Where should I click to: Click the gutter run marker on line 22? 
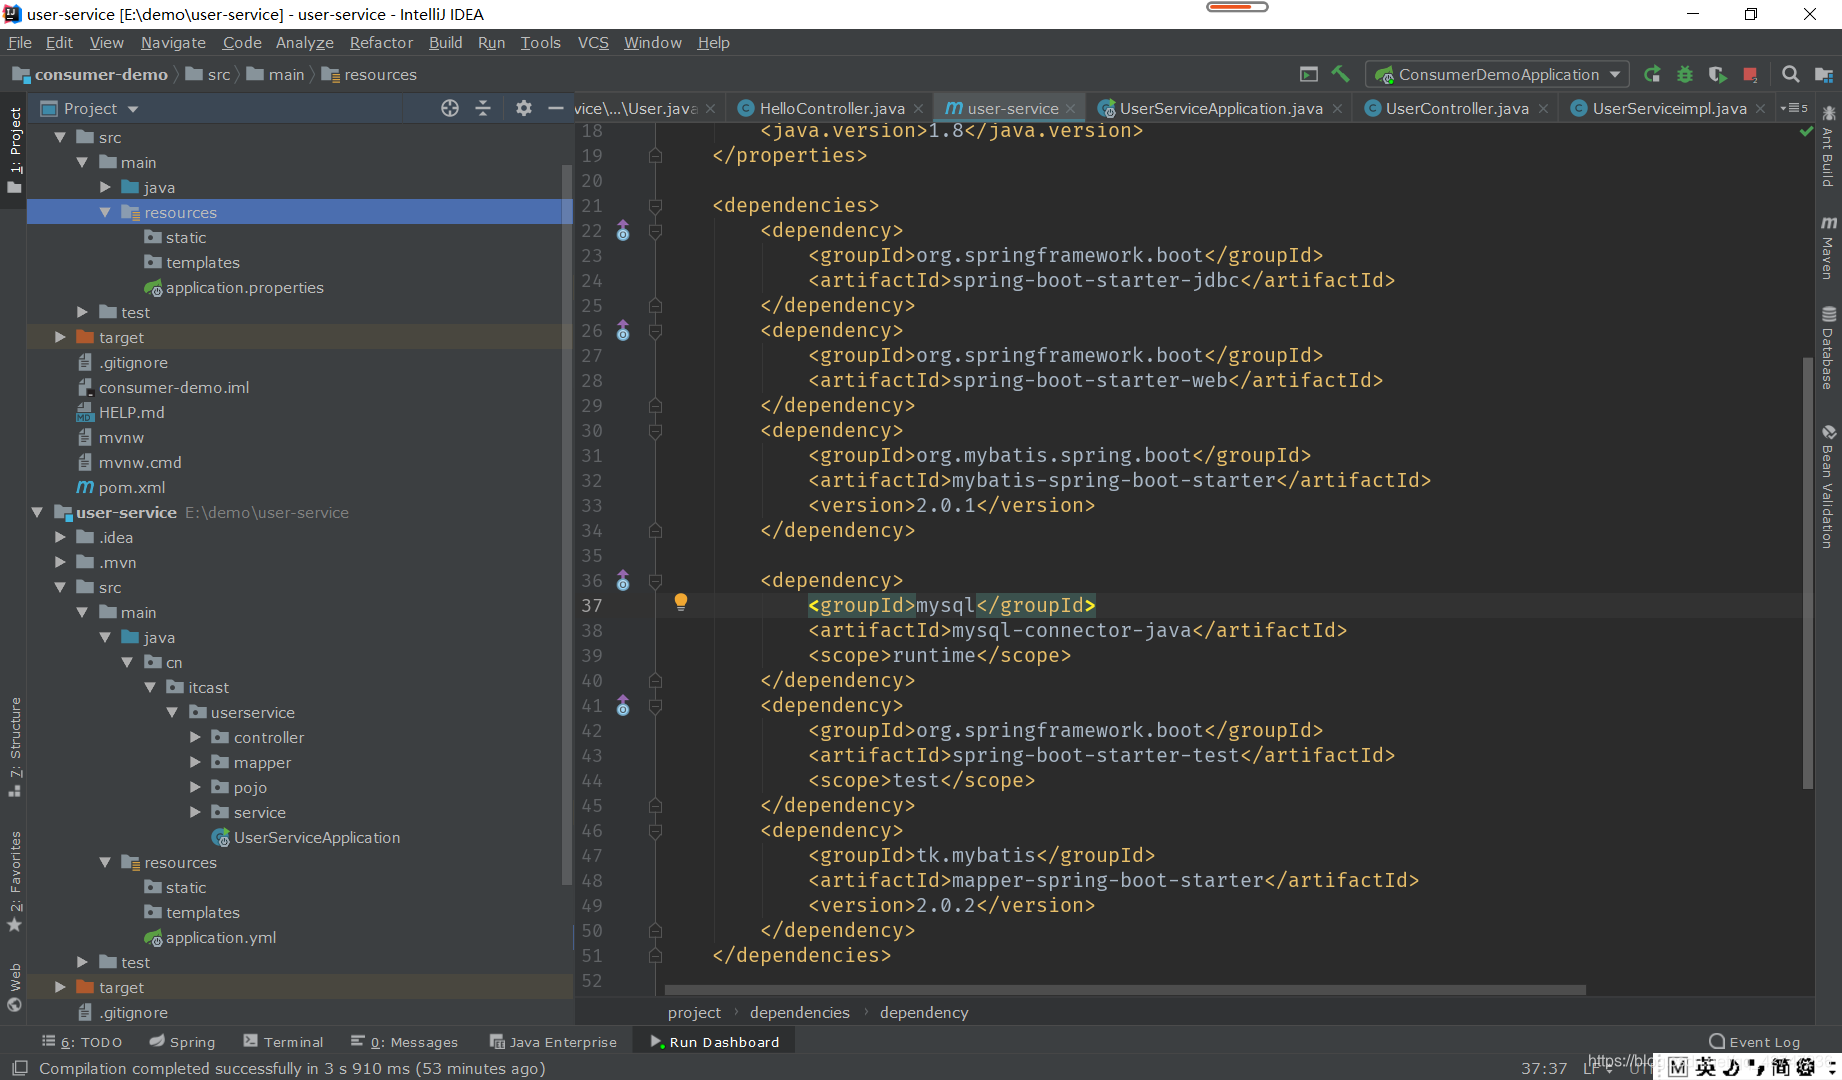pyautogui.click(x=623, y=231)
